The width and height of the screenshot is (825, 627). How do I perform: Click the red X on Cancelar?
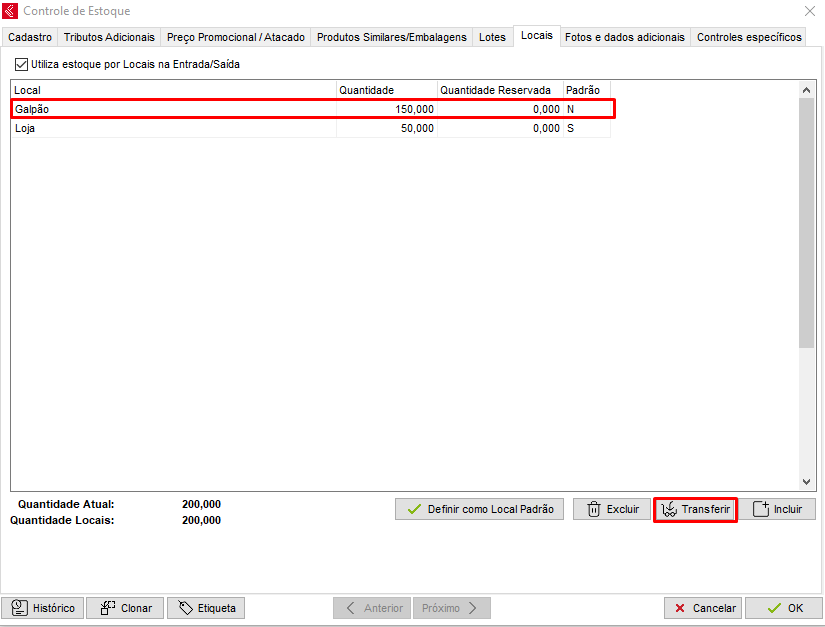pos(680,608)
